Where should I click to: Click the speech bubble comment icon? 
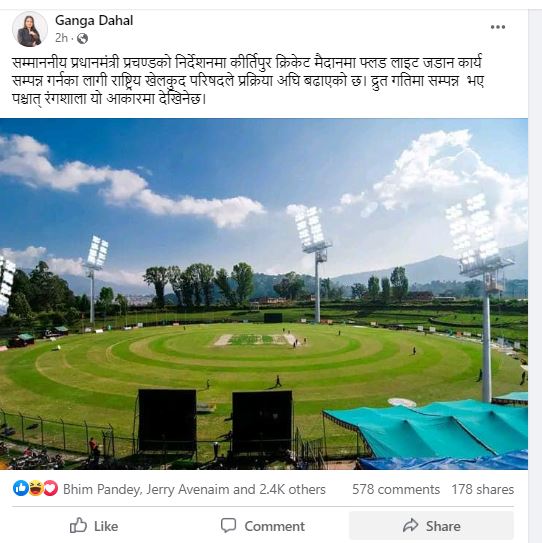coord(229,525)
